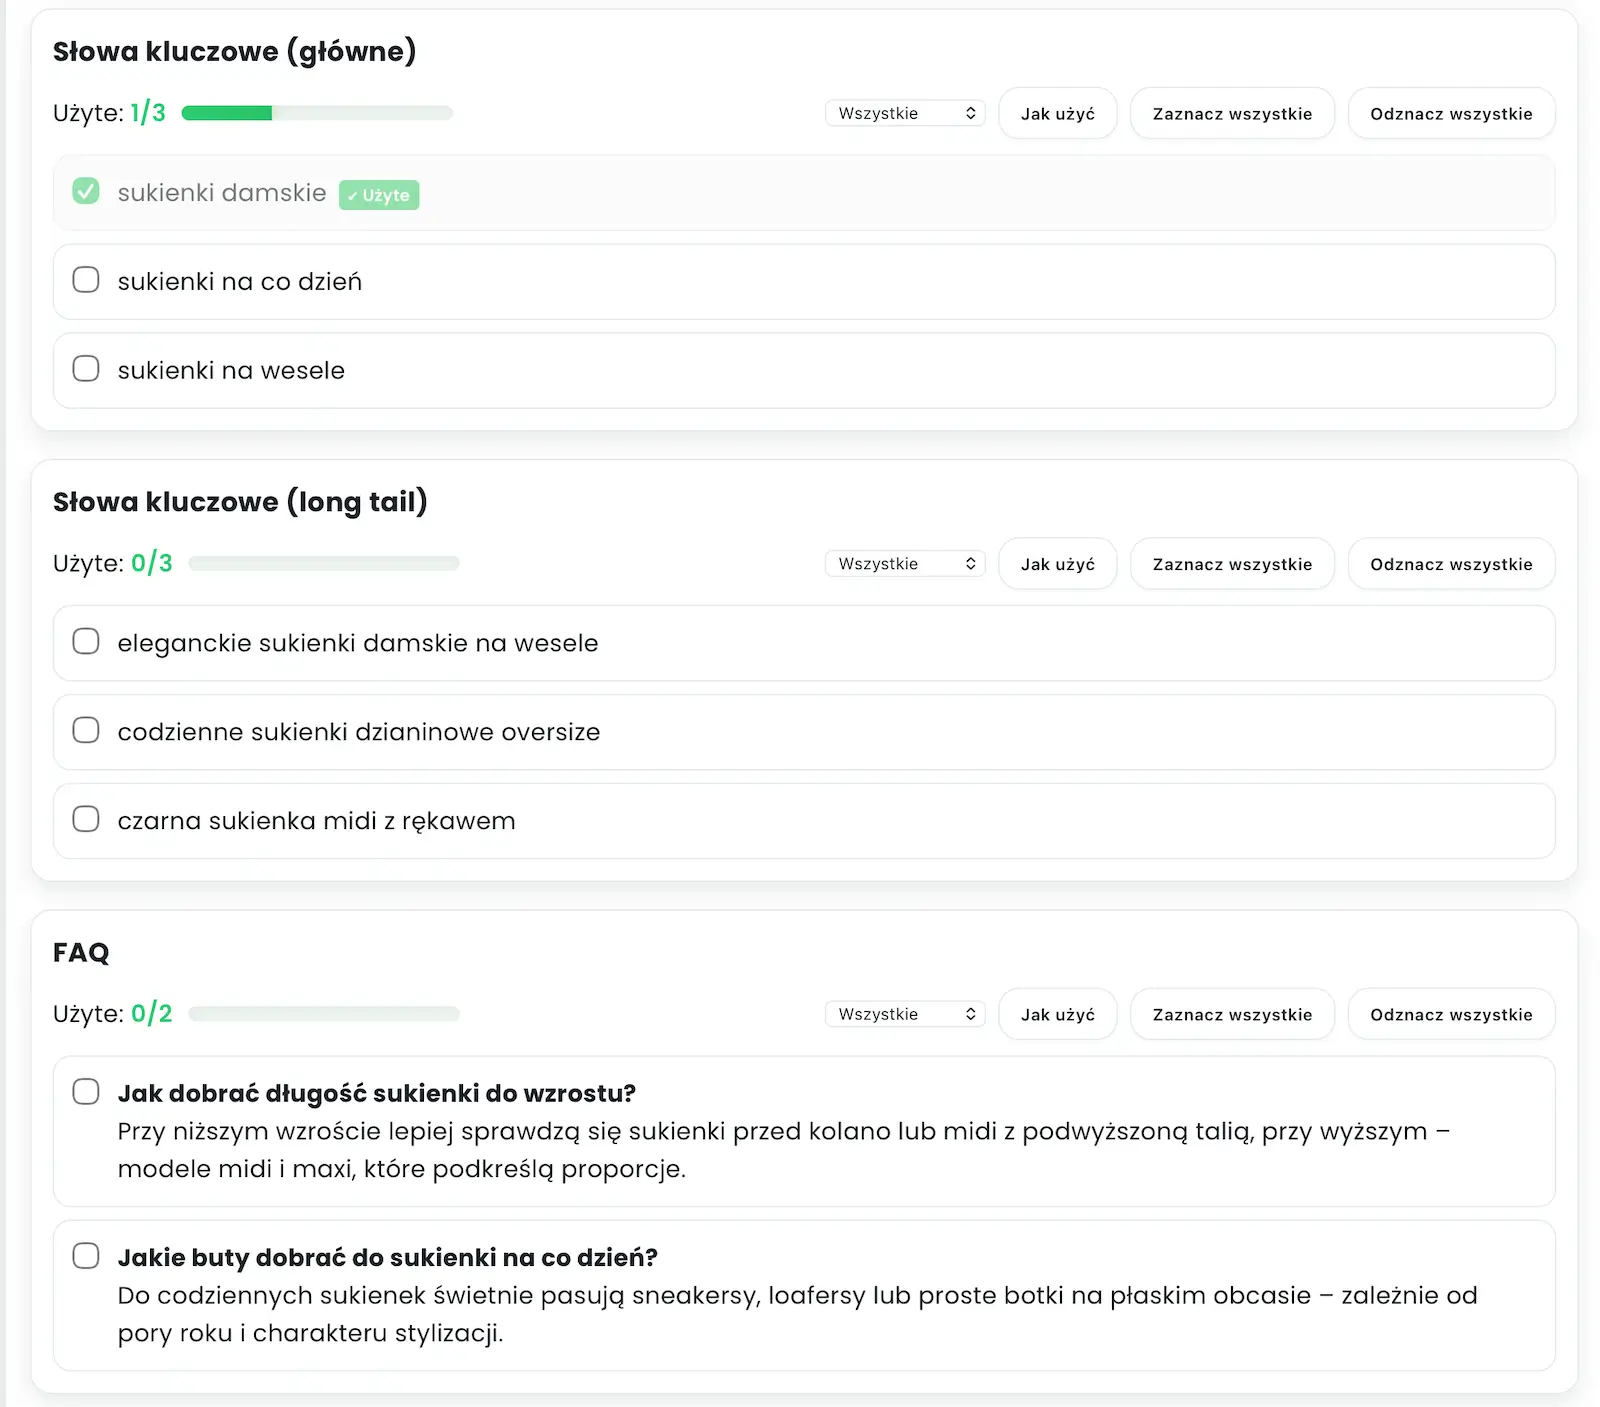Click the green 'Użyte' badge icon
Screen dimensions: 1600x1407
[x=379, y=195]
